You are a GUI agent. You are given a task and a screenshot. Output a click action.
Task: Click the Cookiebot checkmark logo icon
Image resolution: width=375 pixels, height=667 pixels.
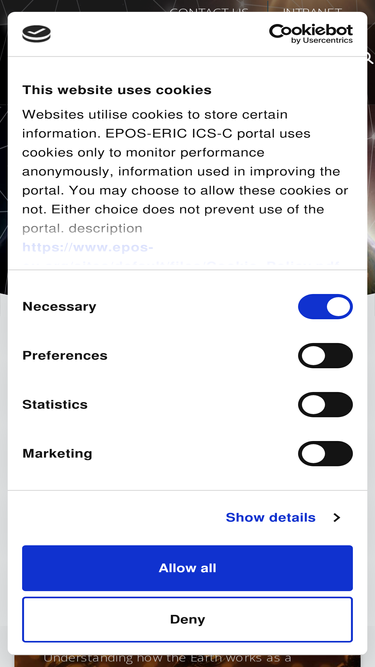37,34
